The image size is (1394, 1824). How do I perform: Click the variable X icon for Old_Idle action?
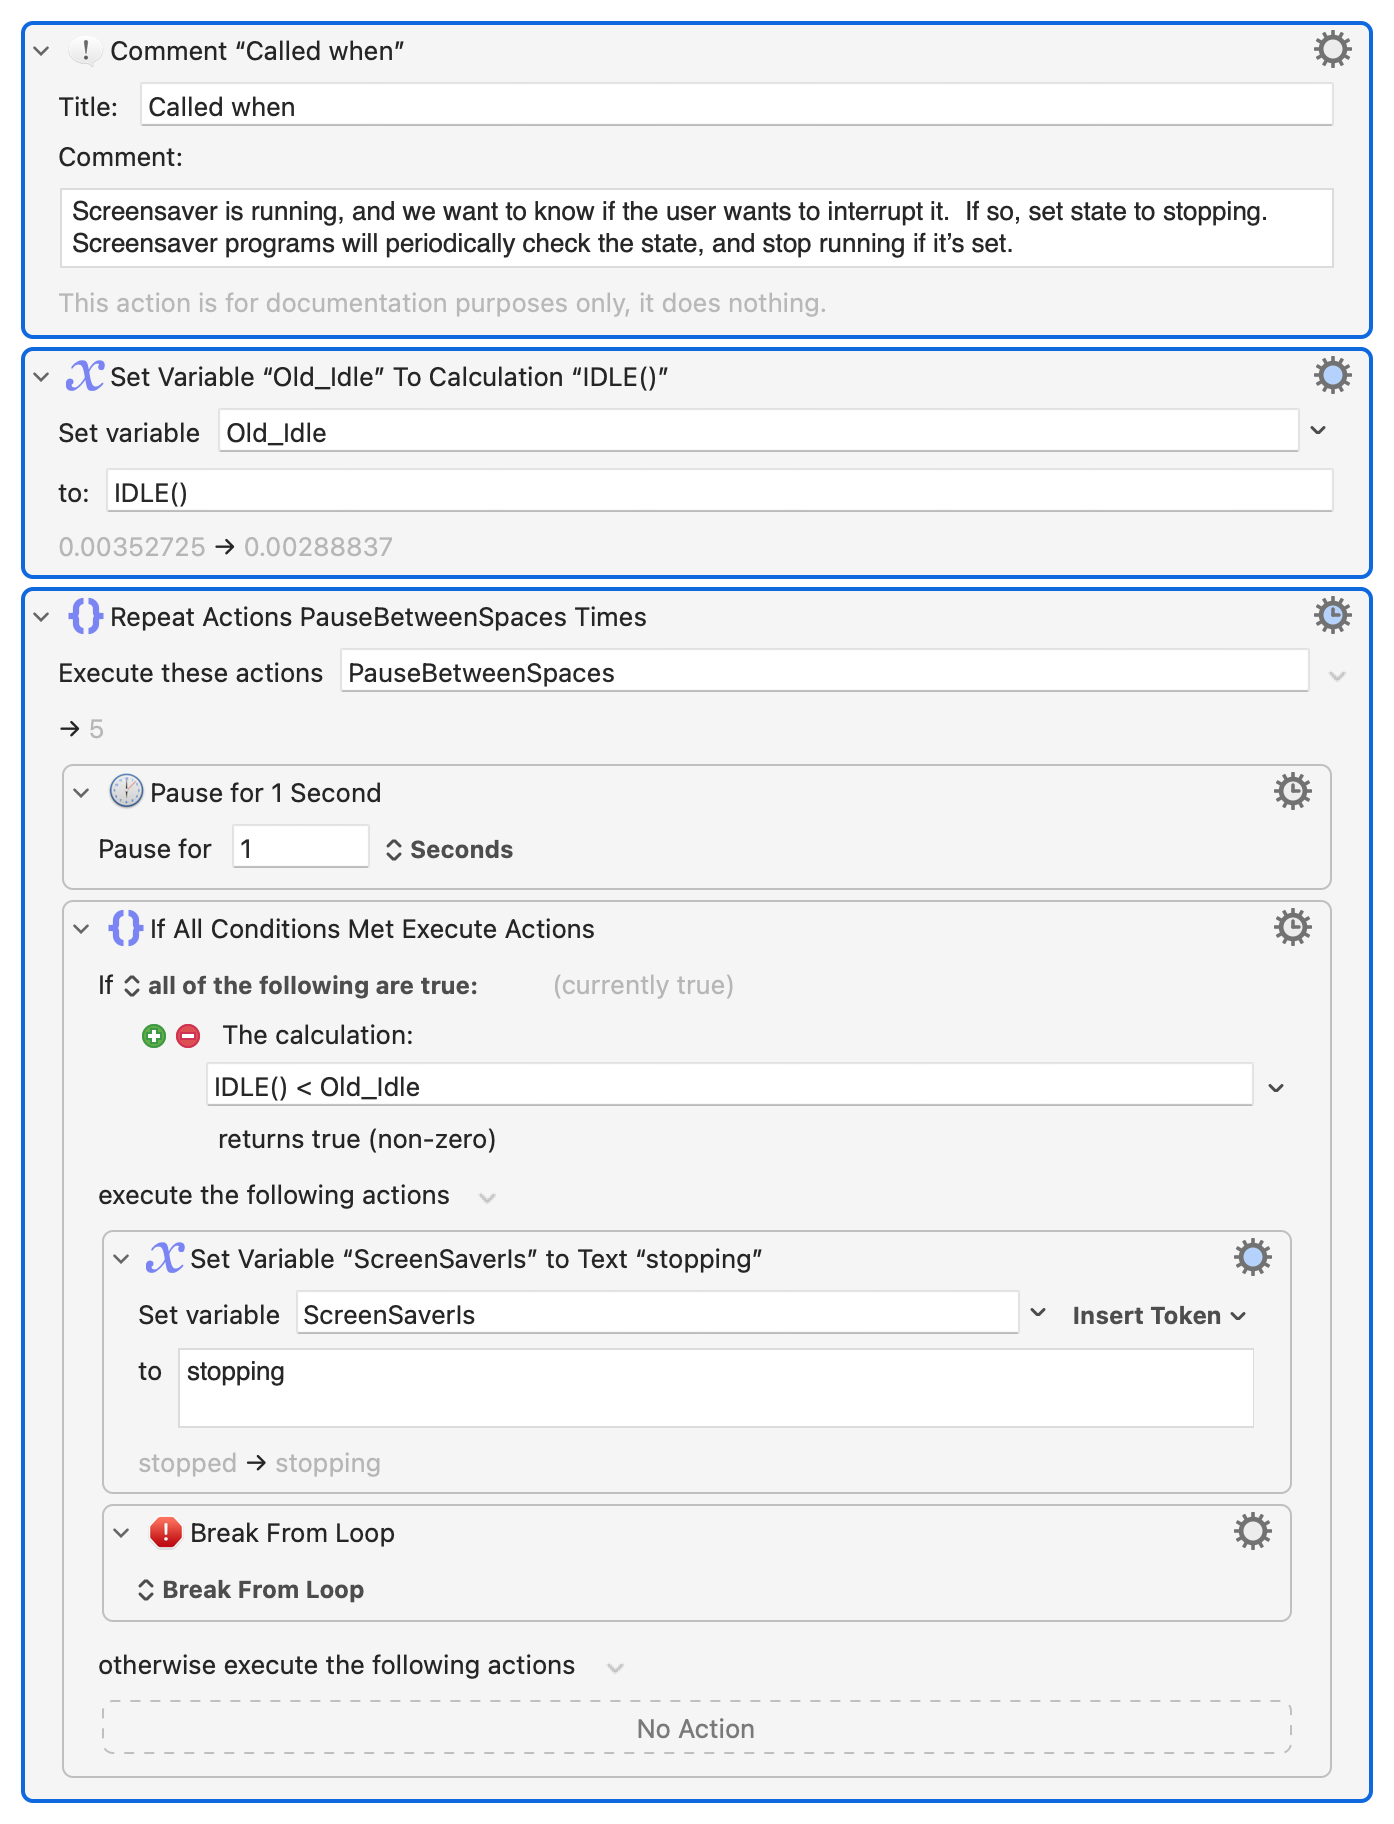(85, 376)
